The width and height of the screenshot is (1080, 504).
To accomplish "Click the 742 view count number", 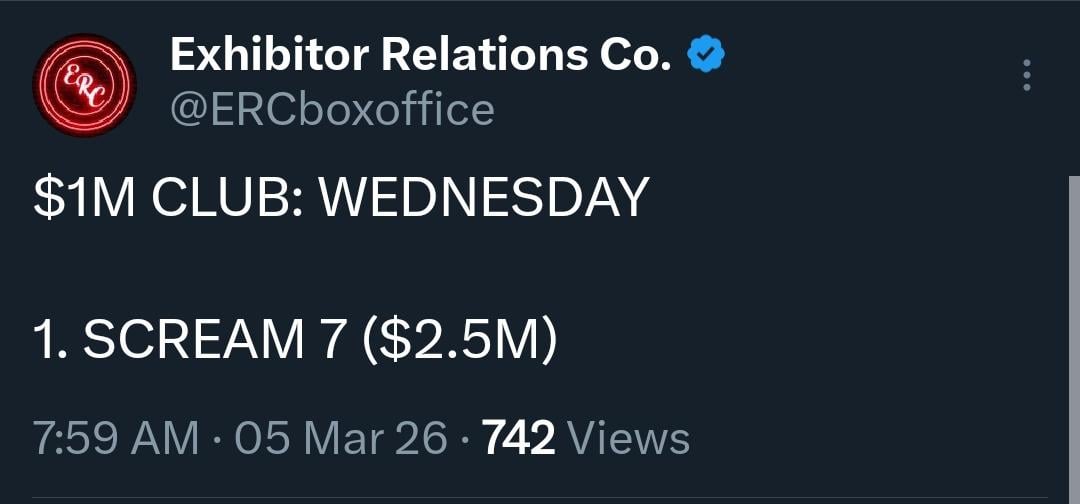I will tap(518, 439).
